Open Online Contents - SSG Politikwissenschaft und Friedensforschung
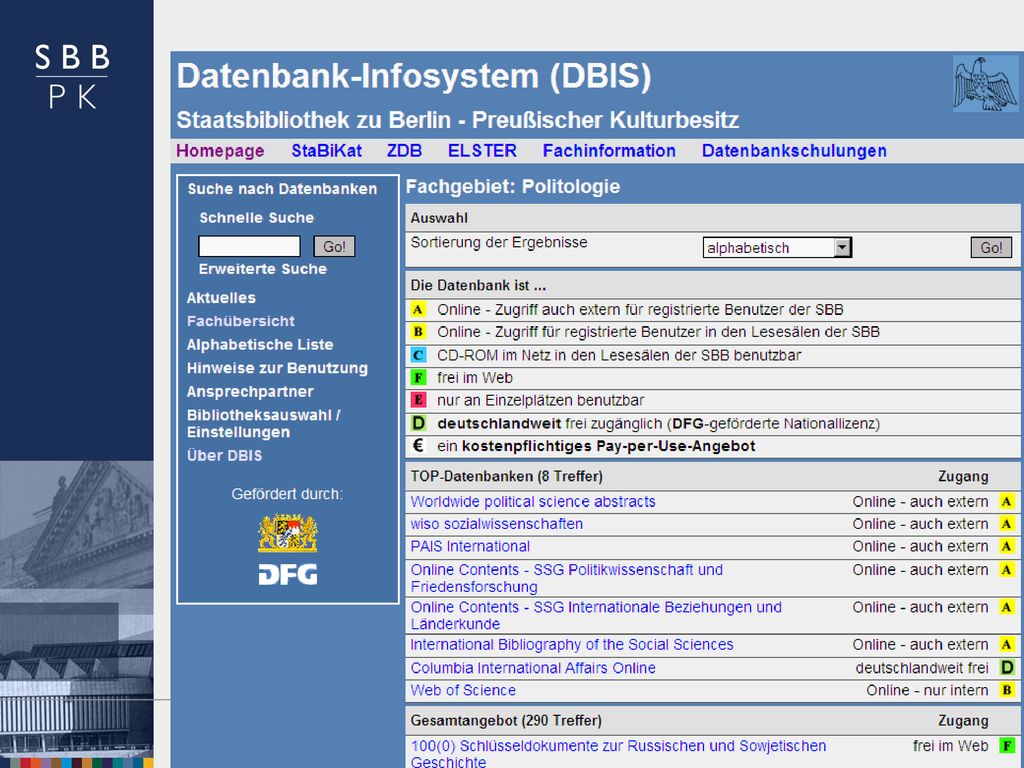 tap(566, 578)
